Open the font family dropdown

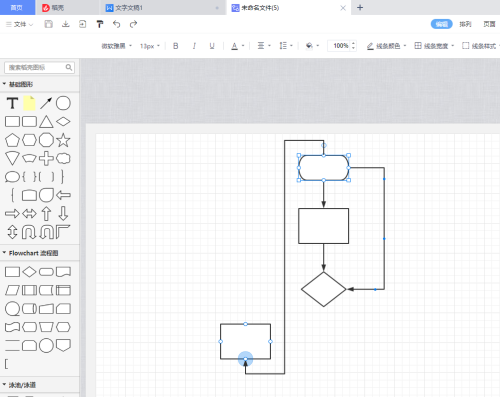click(117, 46)
